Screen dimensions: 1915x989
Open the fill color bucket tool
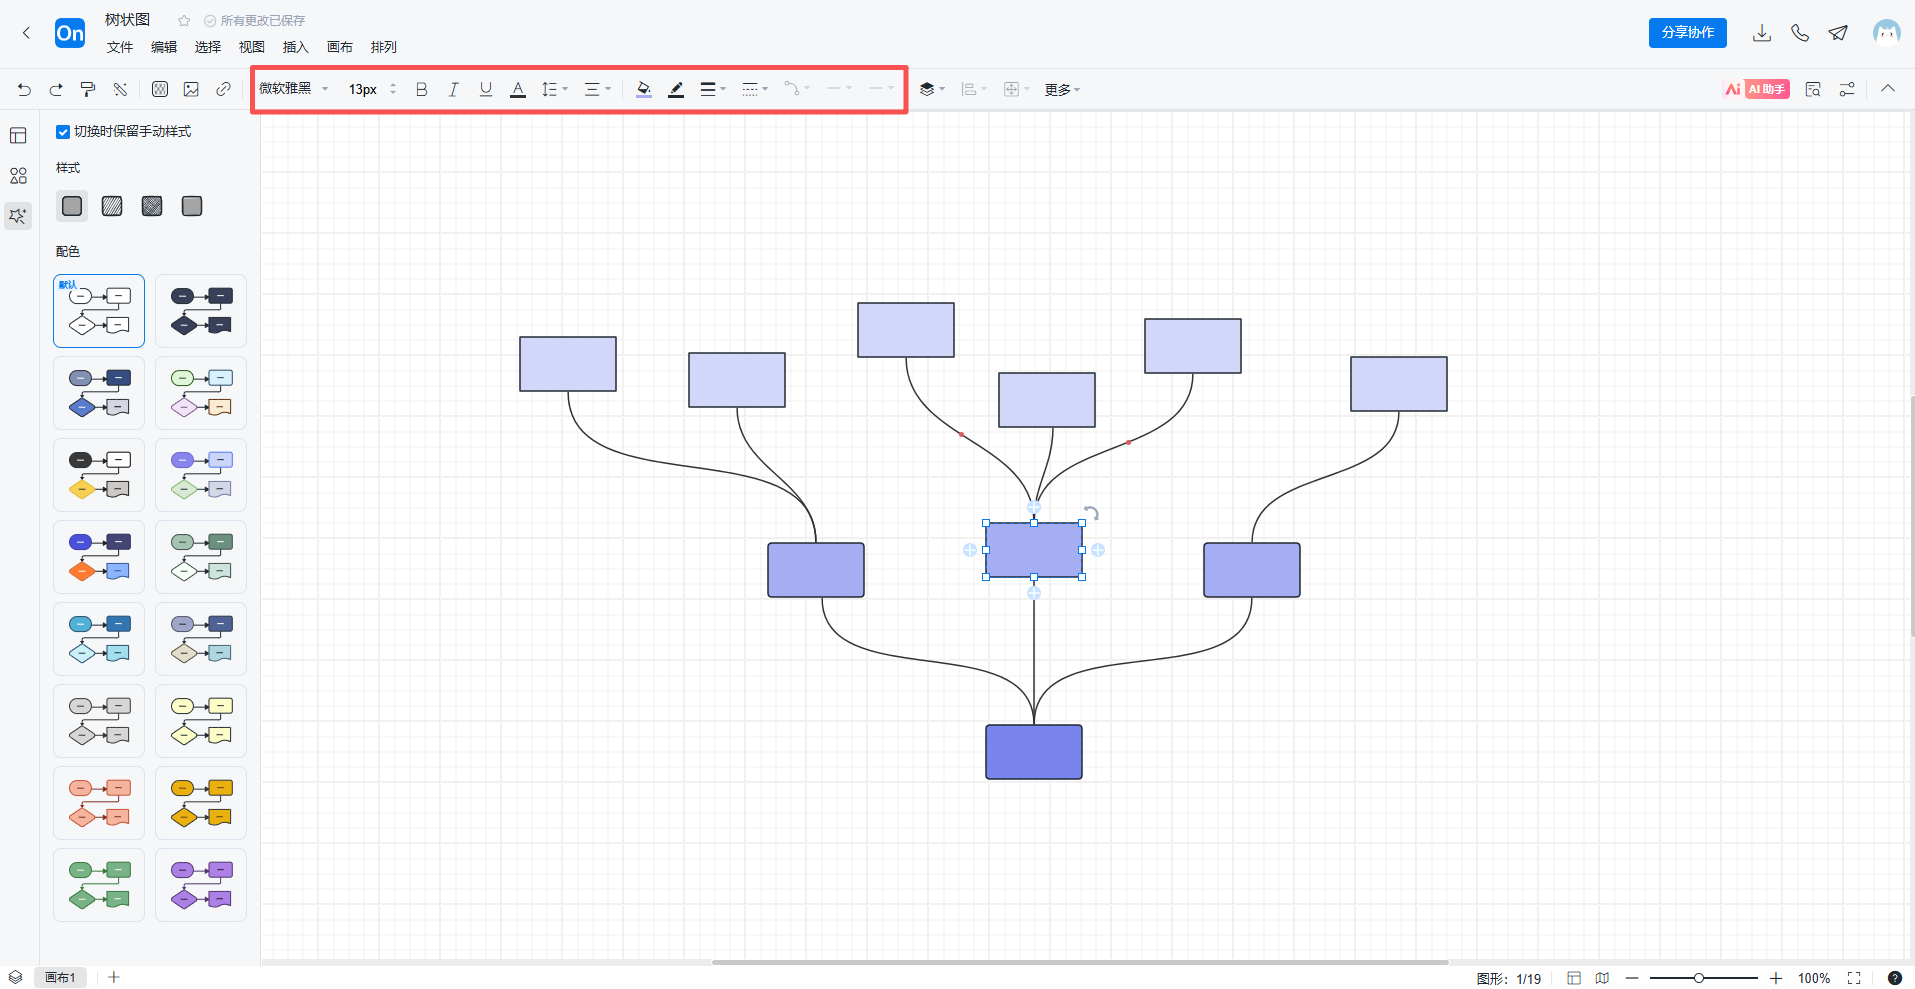pyautogui.click(x=643, y=90)
